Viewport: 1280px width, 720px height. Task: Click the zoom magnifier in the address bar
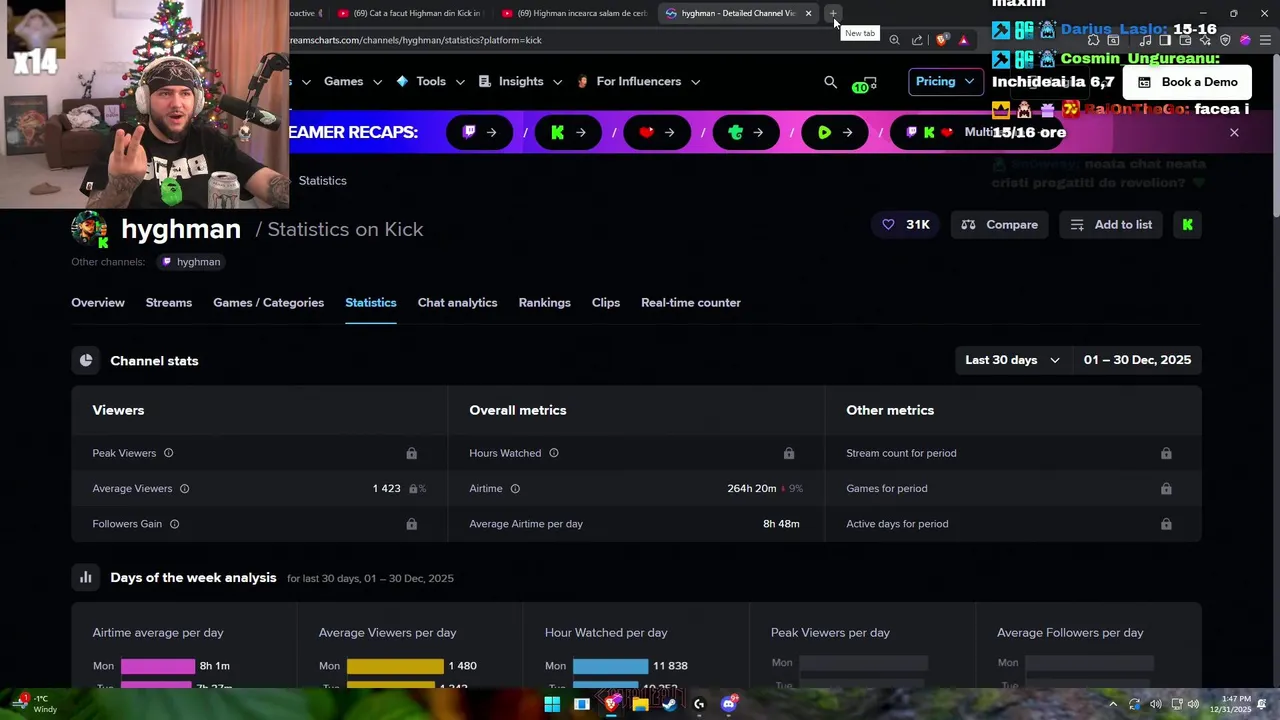894,40
